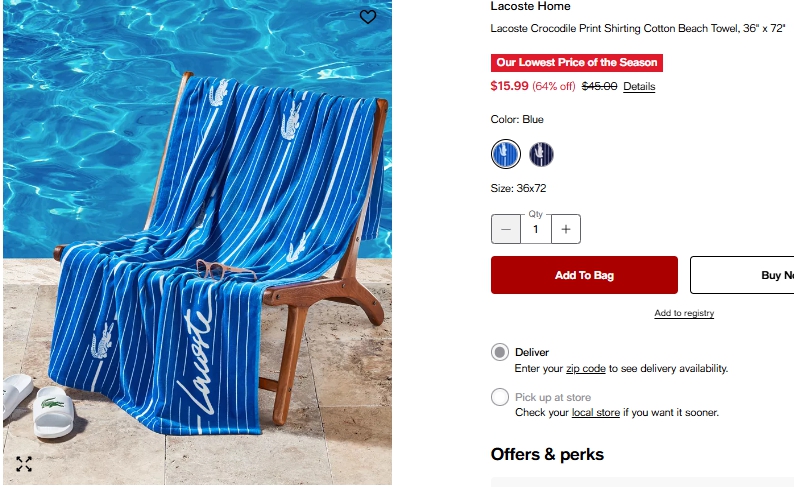Select the Blue striped color swatch
Image resolution: width=794 pixels, height=487 pixels.
point(505,154)
